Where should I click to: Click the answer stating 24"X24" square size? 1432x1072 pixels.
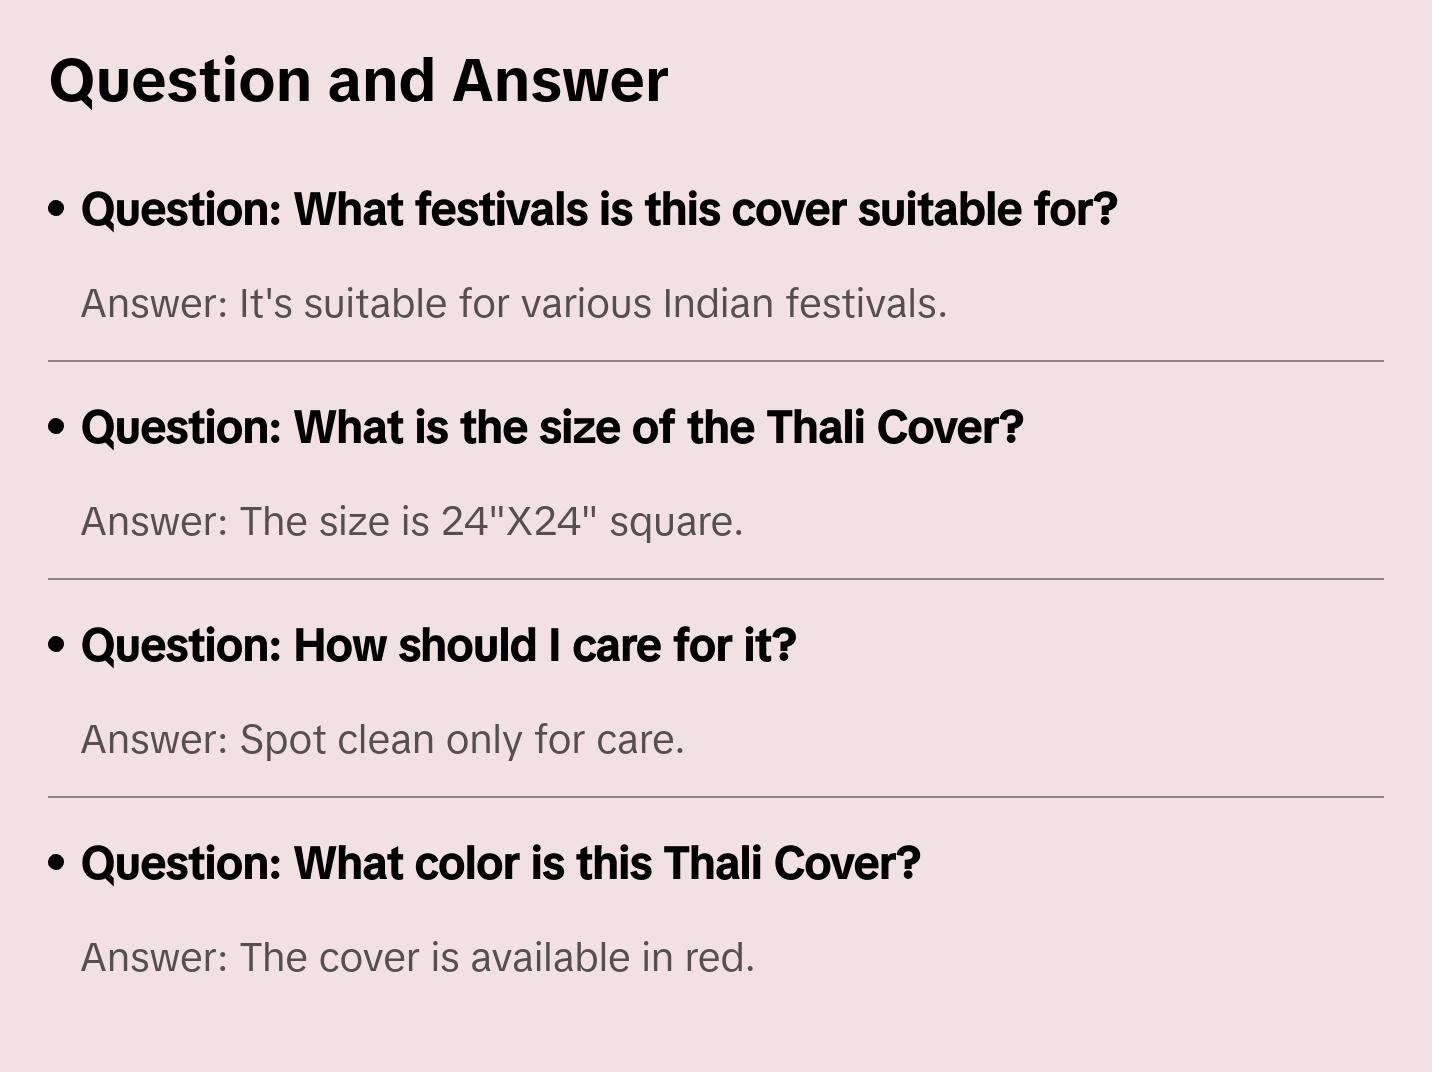(x=411, y=522)
